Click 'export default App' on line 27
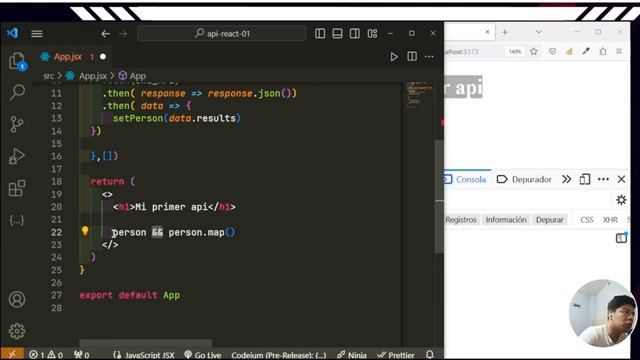The height and width of the screenshot is (360, 640). coord(129,295)
